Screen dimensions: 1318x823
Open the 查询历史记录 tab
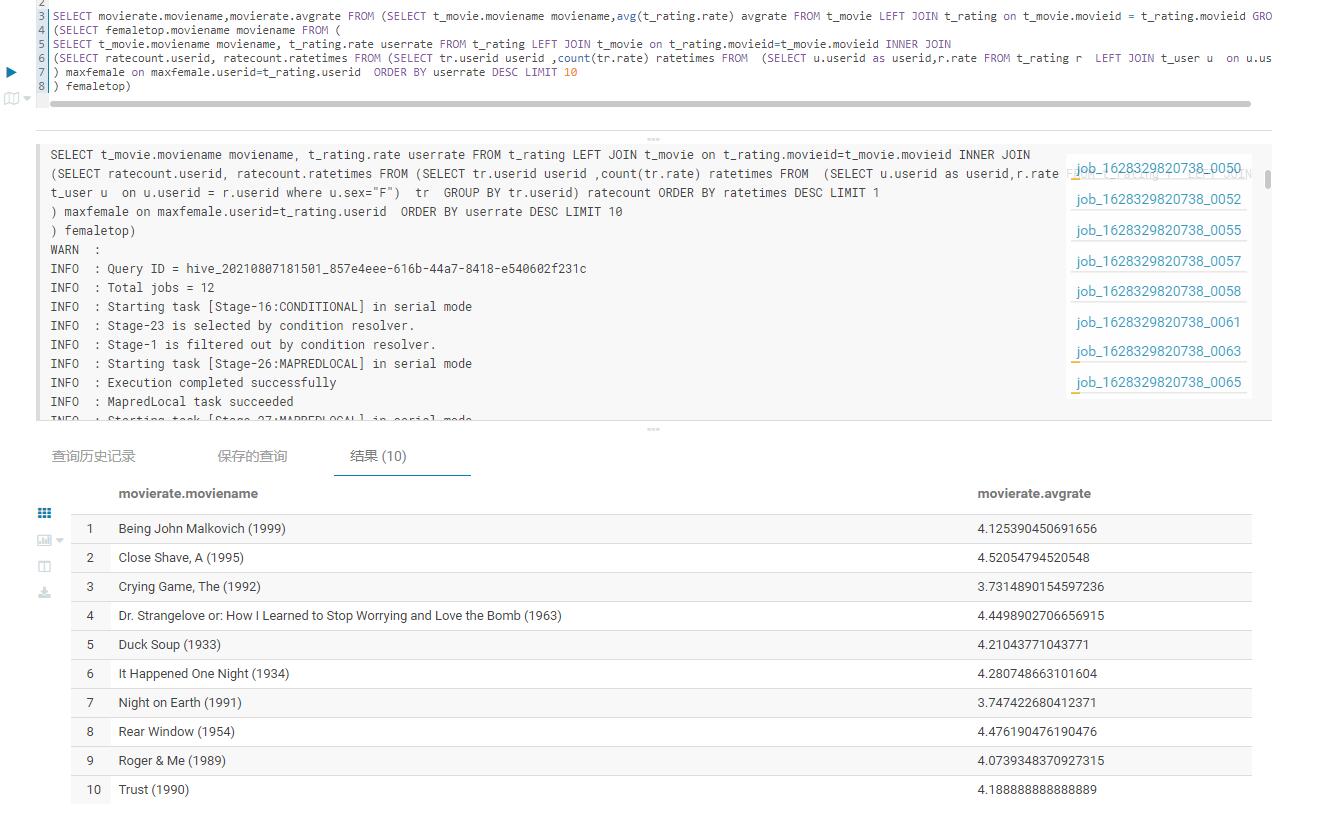(x=93, y=456)
